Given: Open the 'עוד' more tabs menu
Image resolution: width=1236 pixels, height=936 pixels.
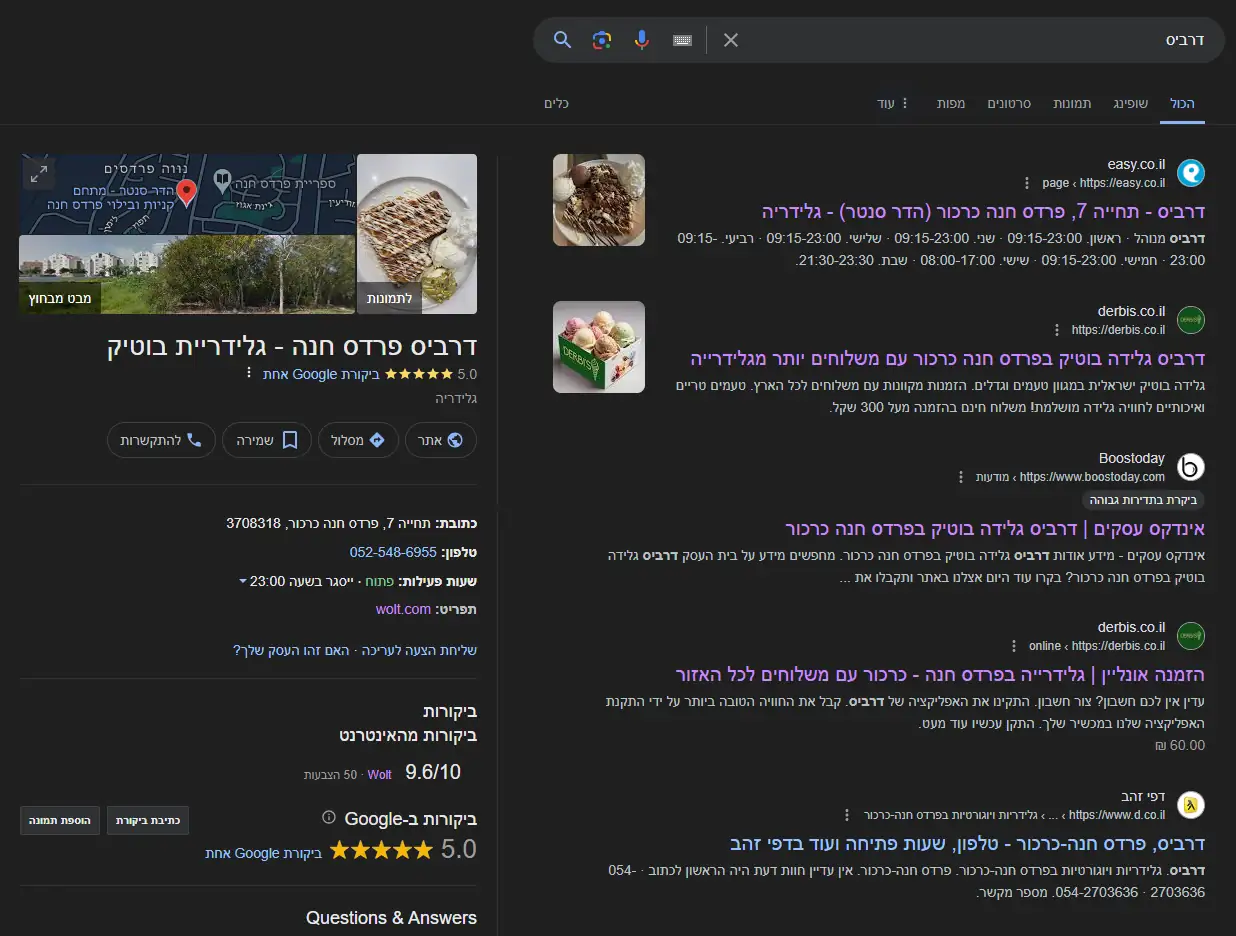Looking at the screenshot, I should [893, 103].
